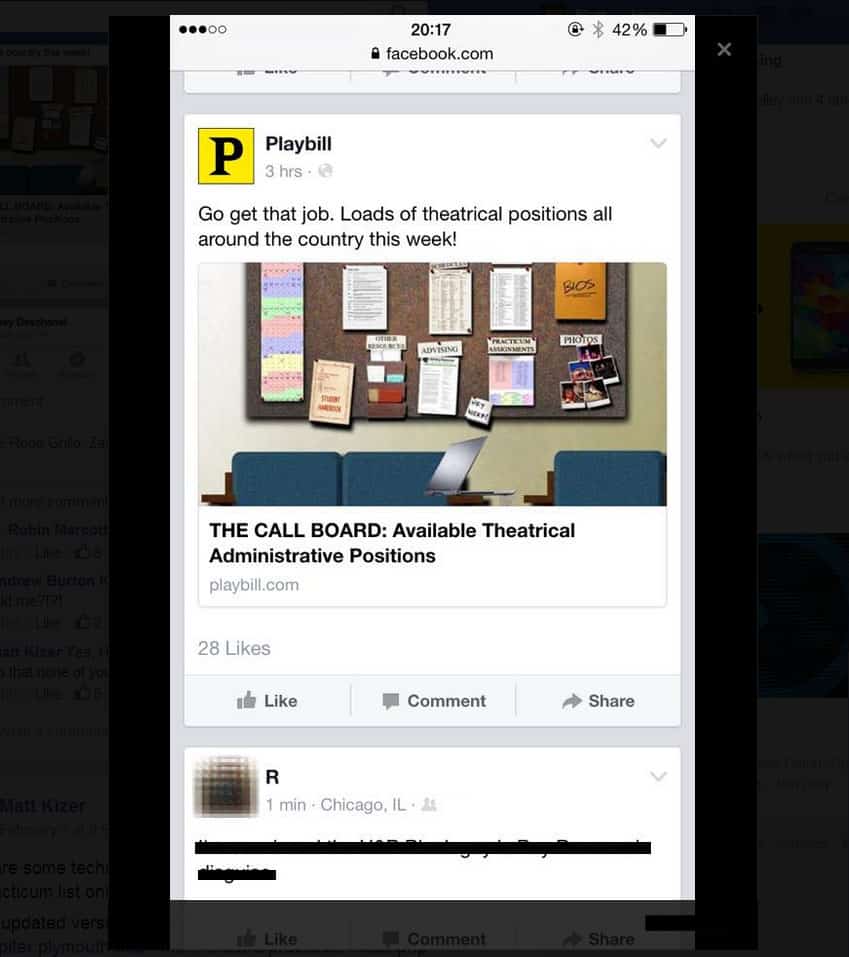Click the share arrow icon
This screenshot has width=849, height=957.
point(572,701)
